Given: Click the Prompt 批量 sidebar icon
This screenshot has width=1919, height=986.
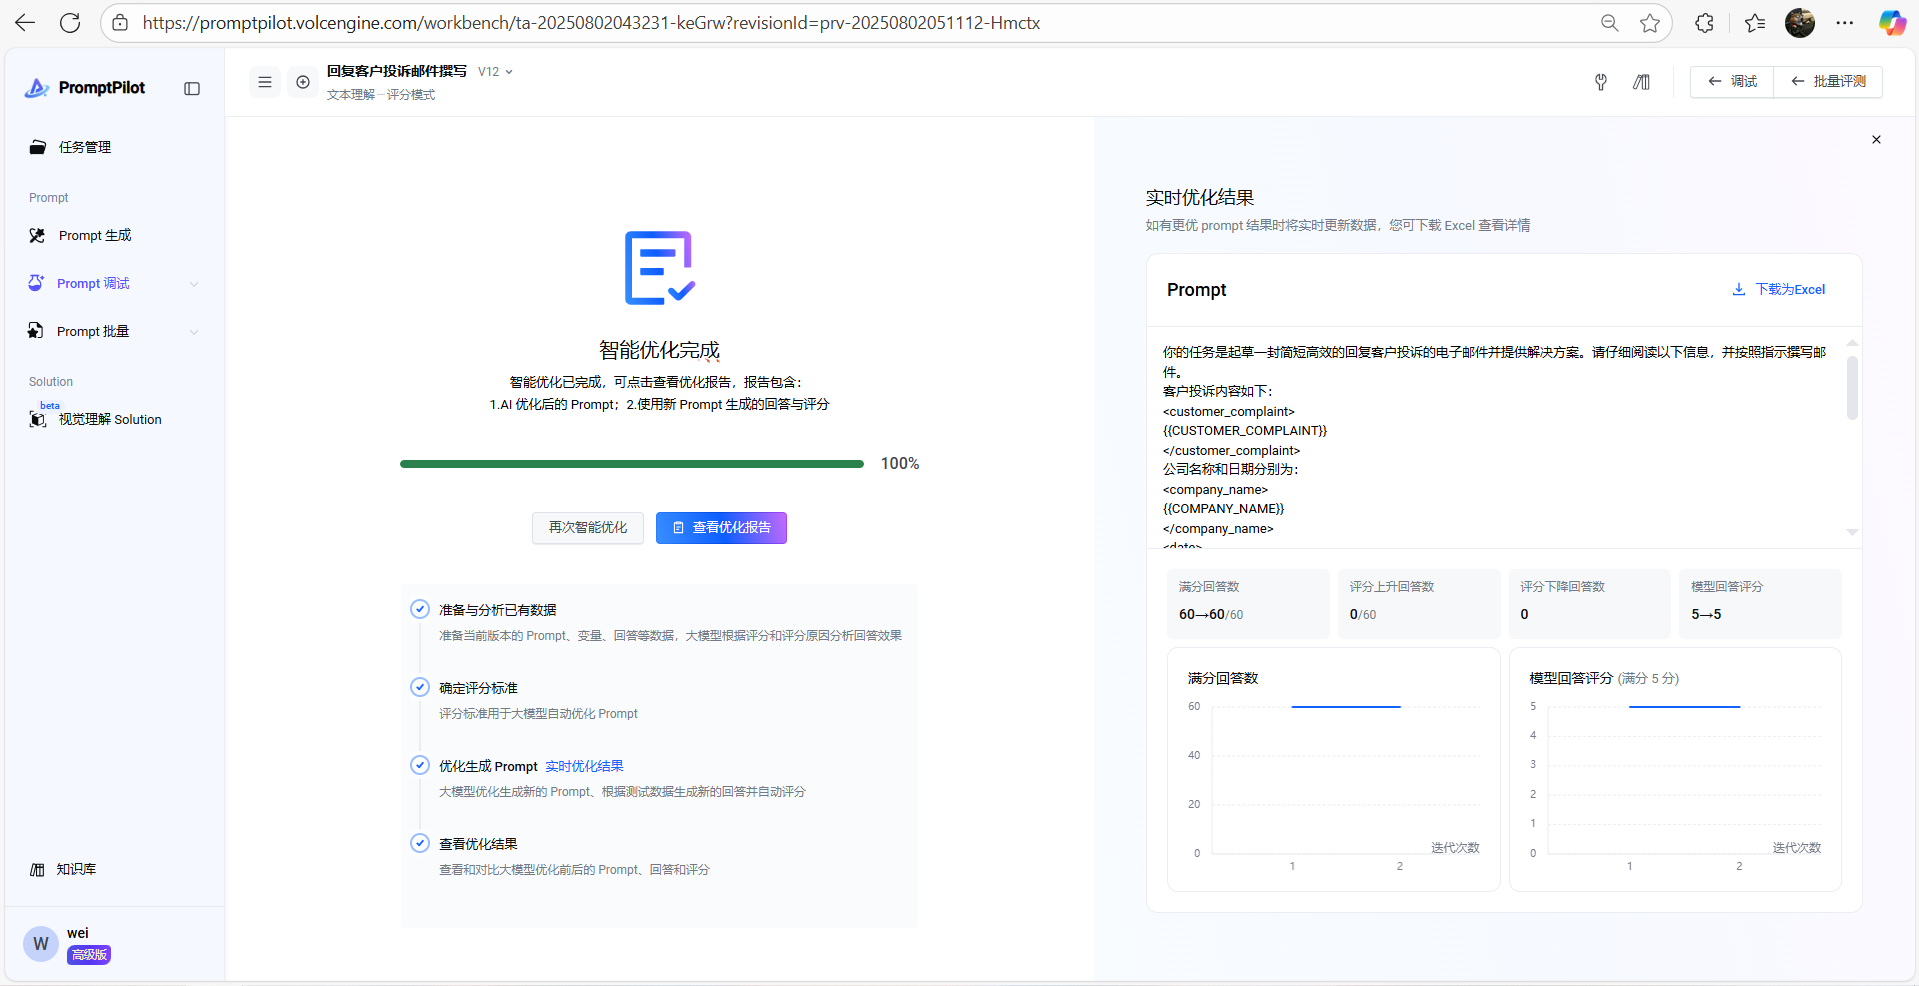Looking at the screenshot, I should point(36,331).
